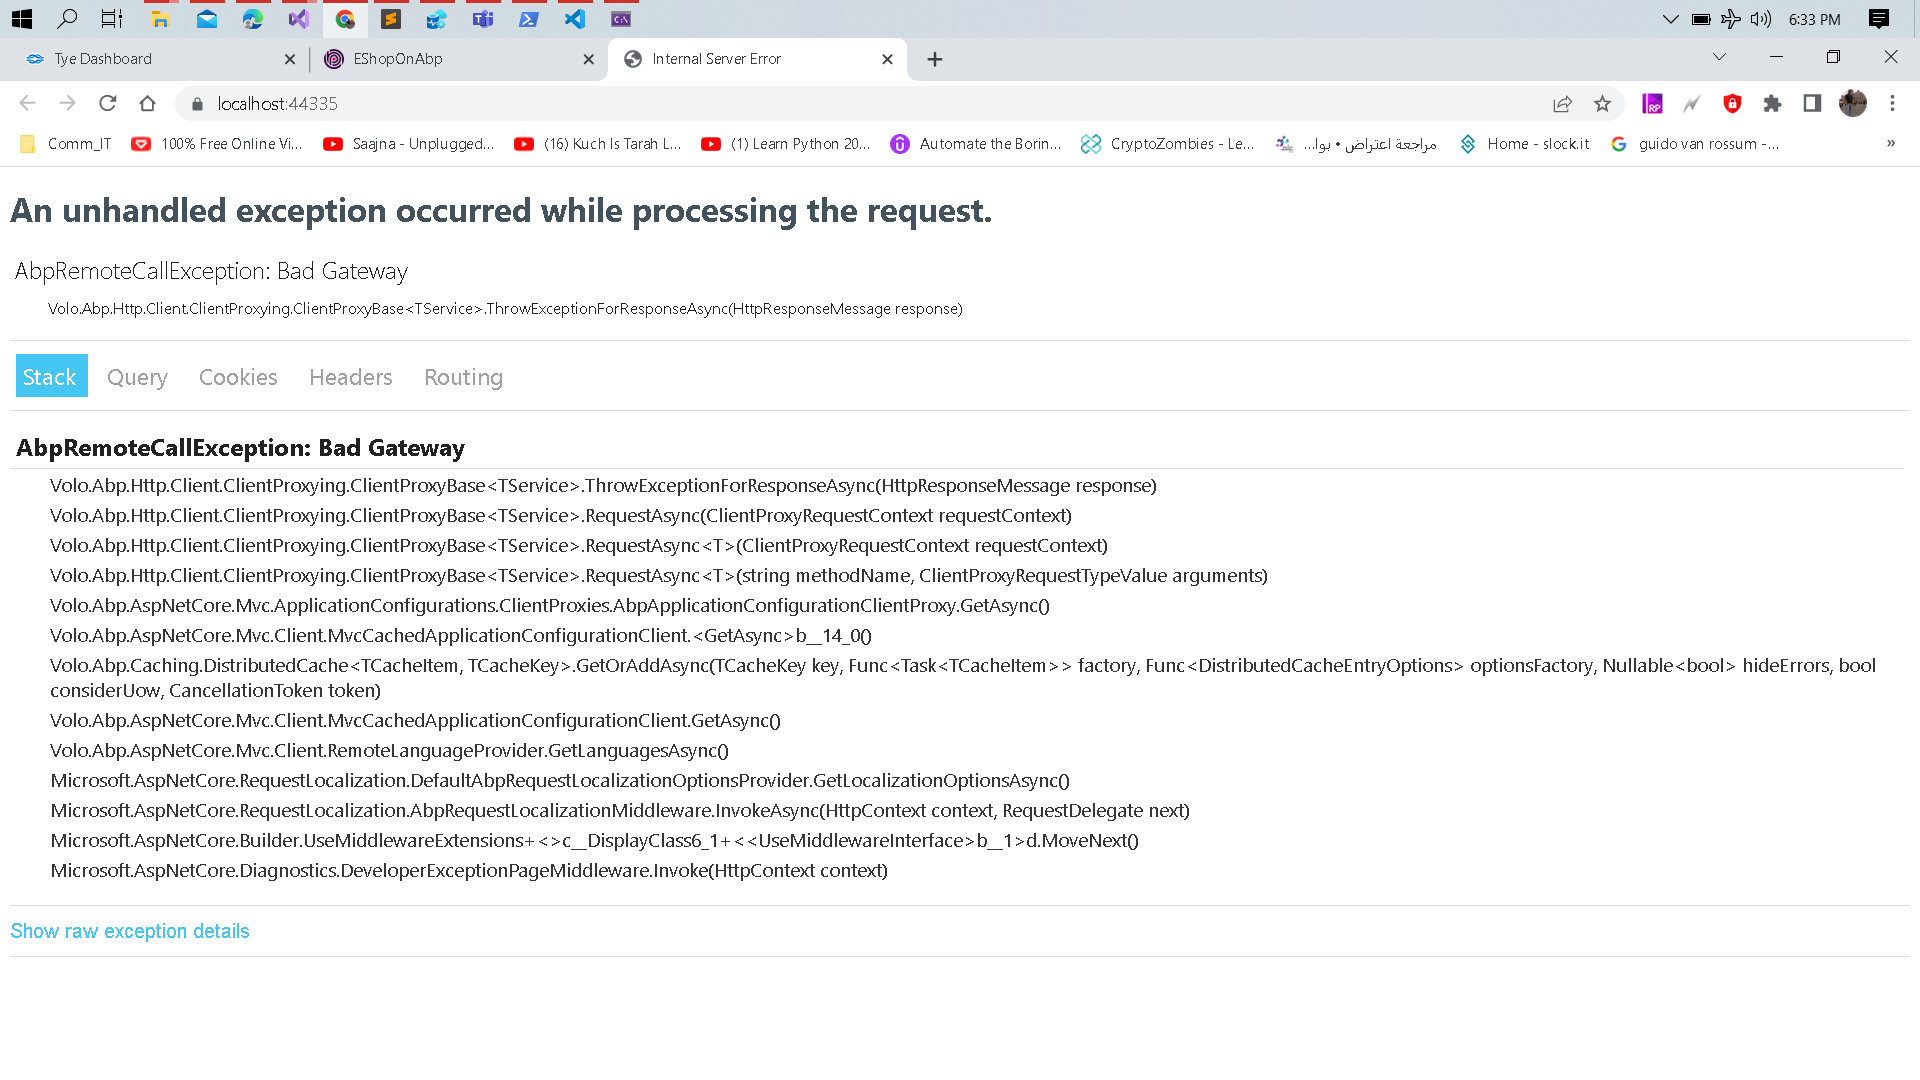Navigate back in browser history
This screenshot has width=1920, height=1080.
(27, 103)
